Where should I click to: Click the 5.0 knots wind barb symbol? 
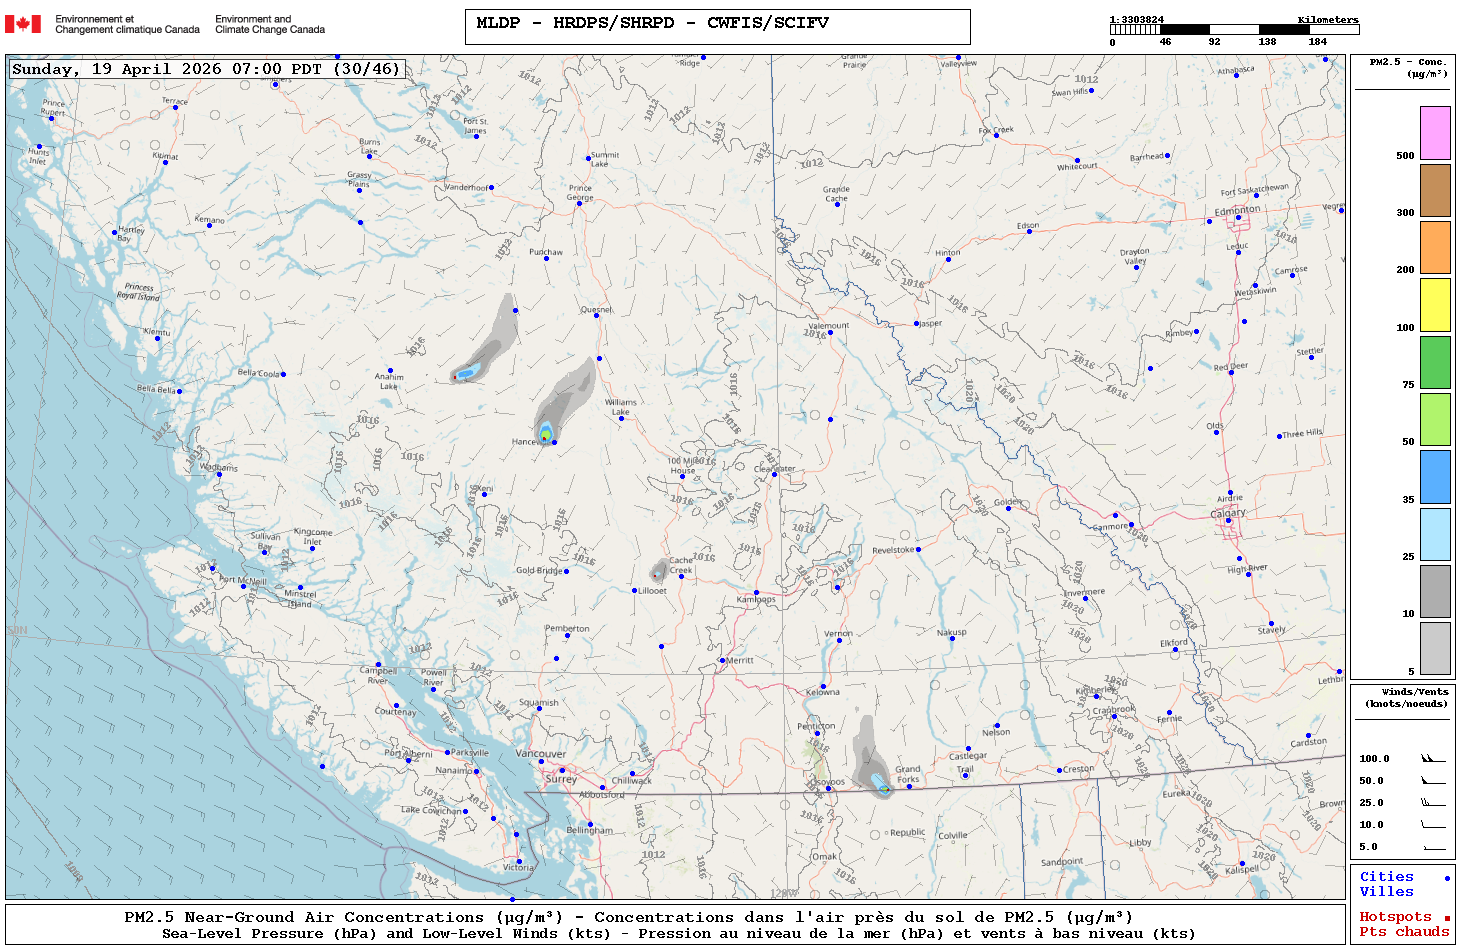tap(1433, 847)
